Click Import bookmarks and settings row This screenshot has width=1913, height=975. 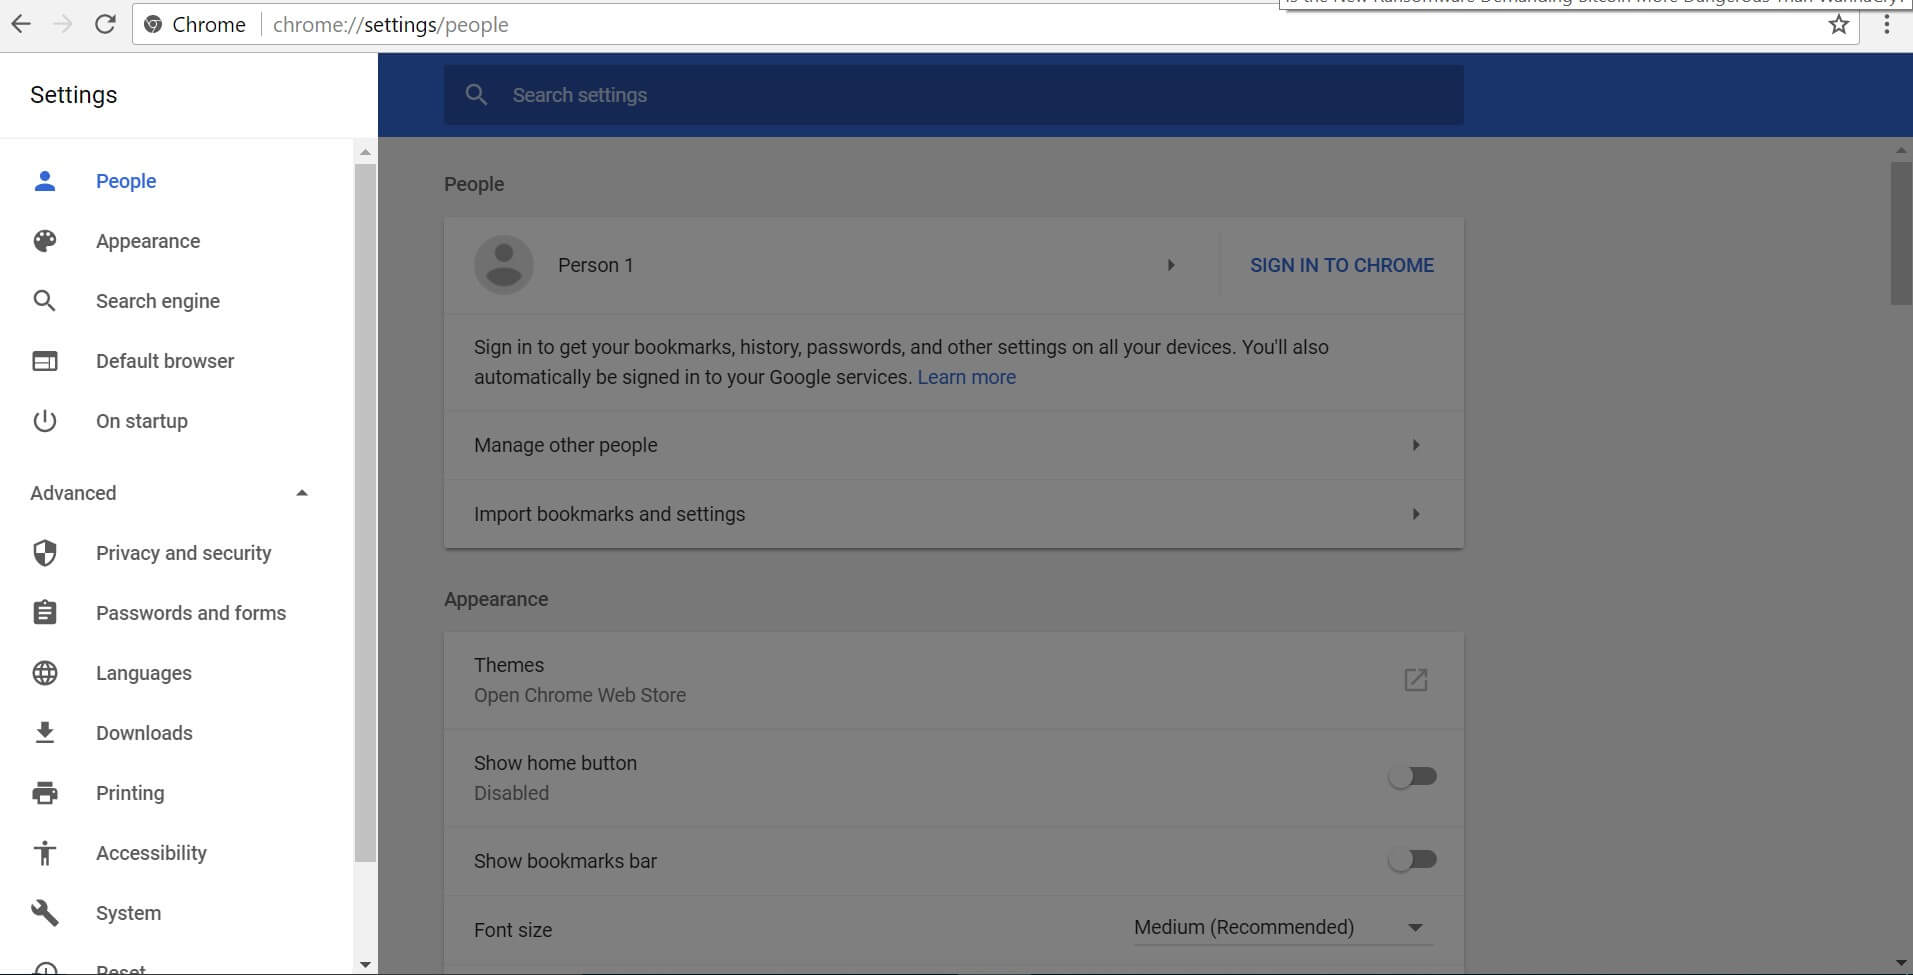click(954, 514)
